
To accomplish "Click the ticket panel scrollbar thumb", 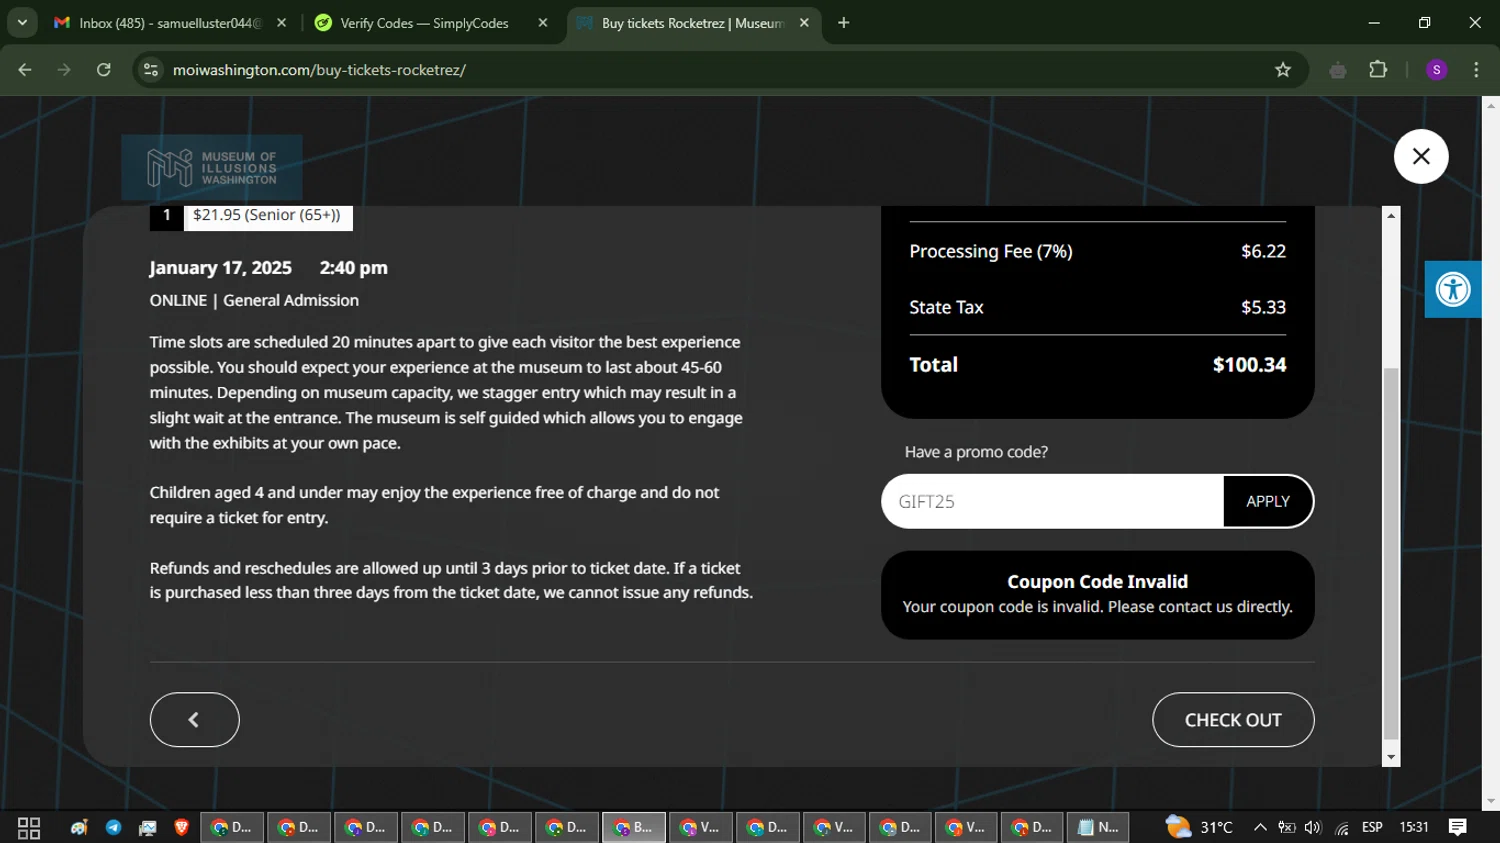I will [x=1390, y=553].
